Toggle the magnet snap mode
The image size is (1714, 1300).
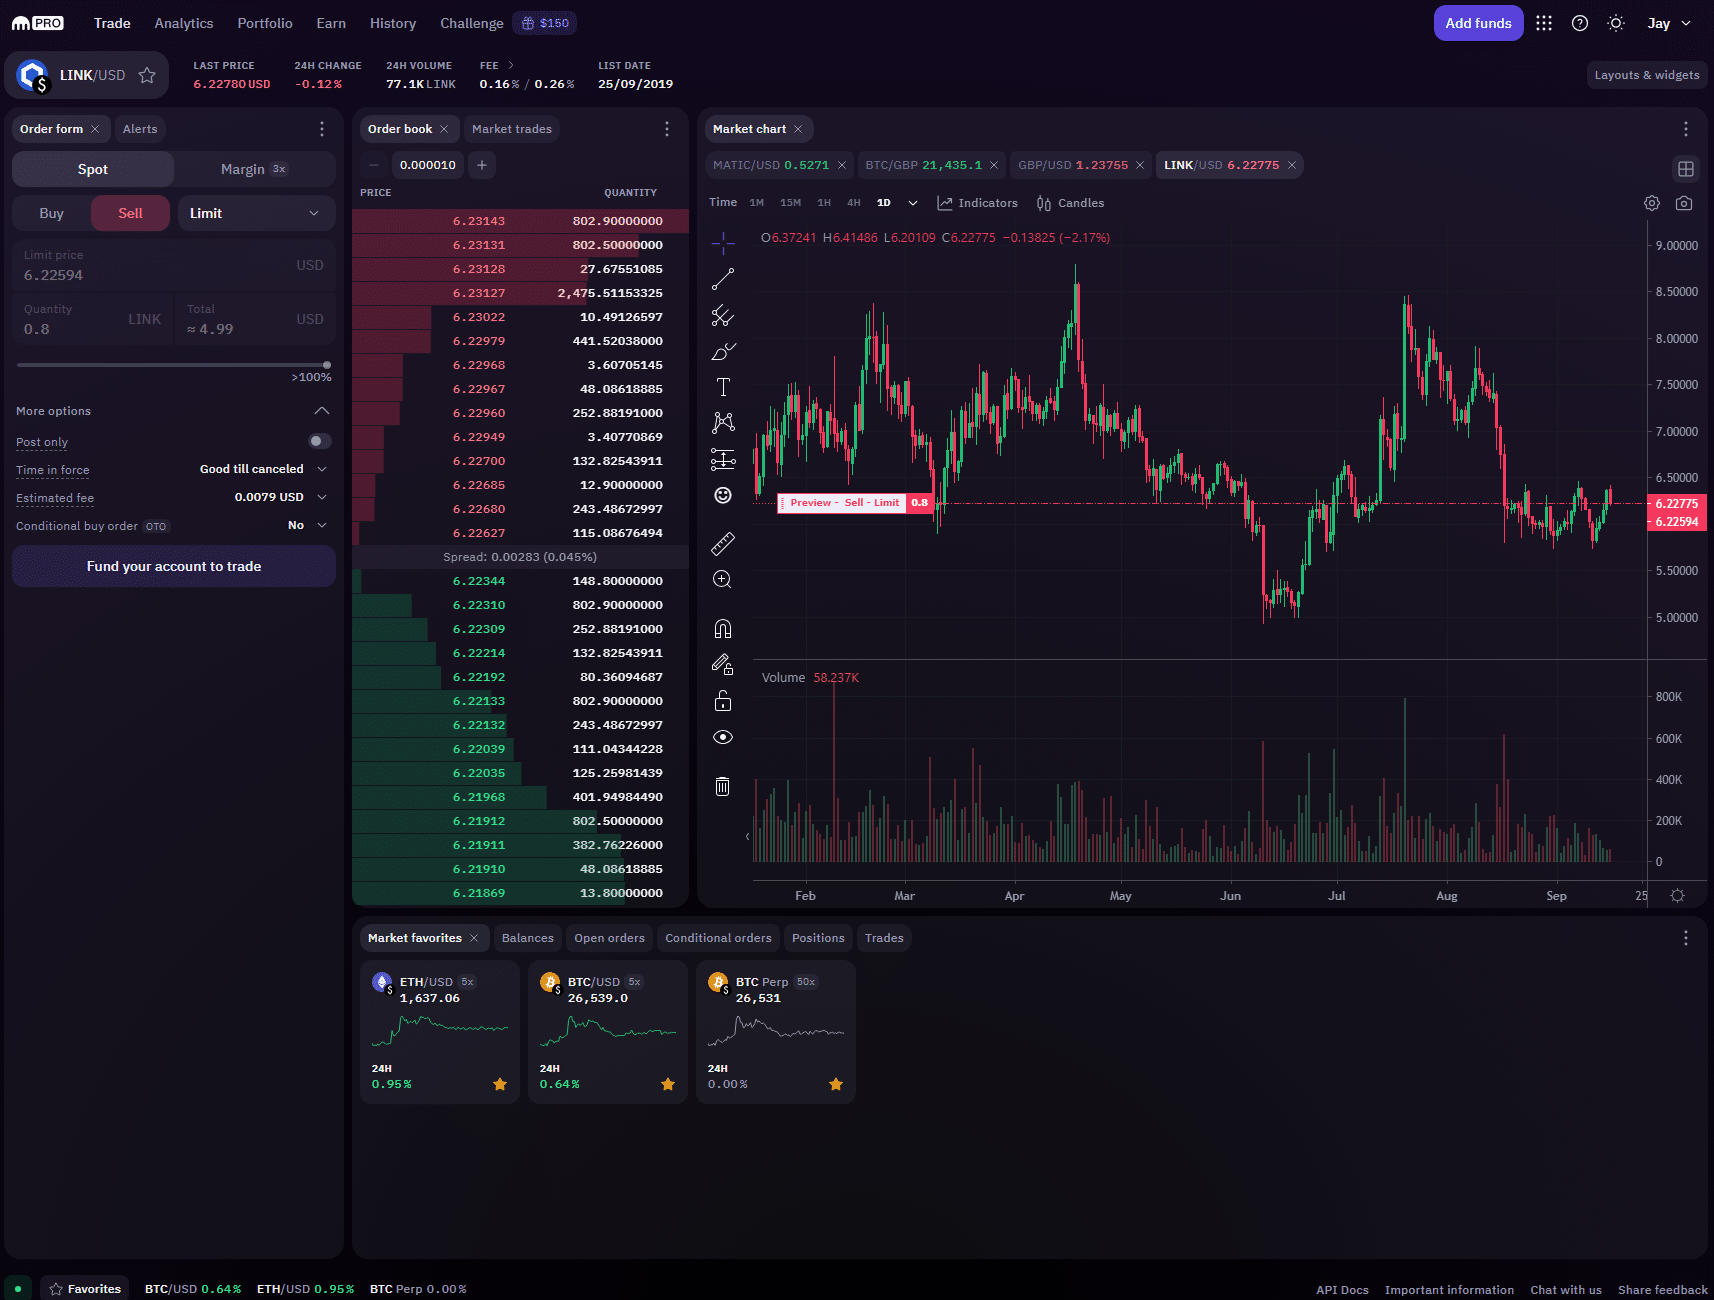[723, 629]
